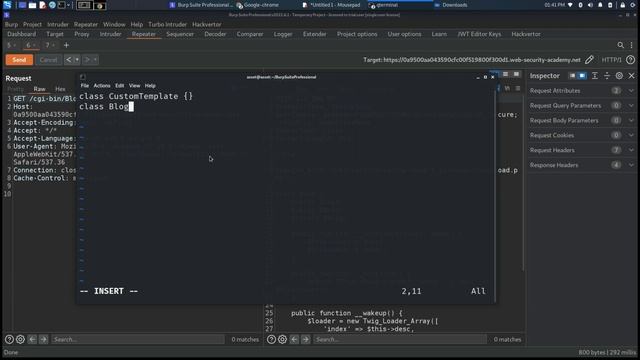Click the lock screen icon in tray
The image size is (640, 360).
tap(622, 5)
